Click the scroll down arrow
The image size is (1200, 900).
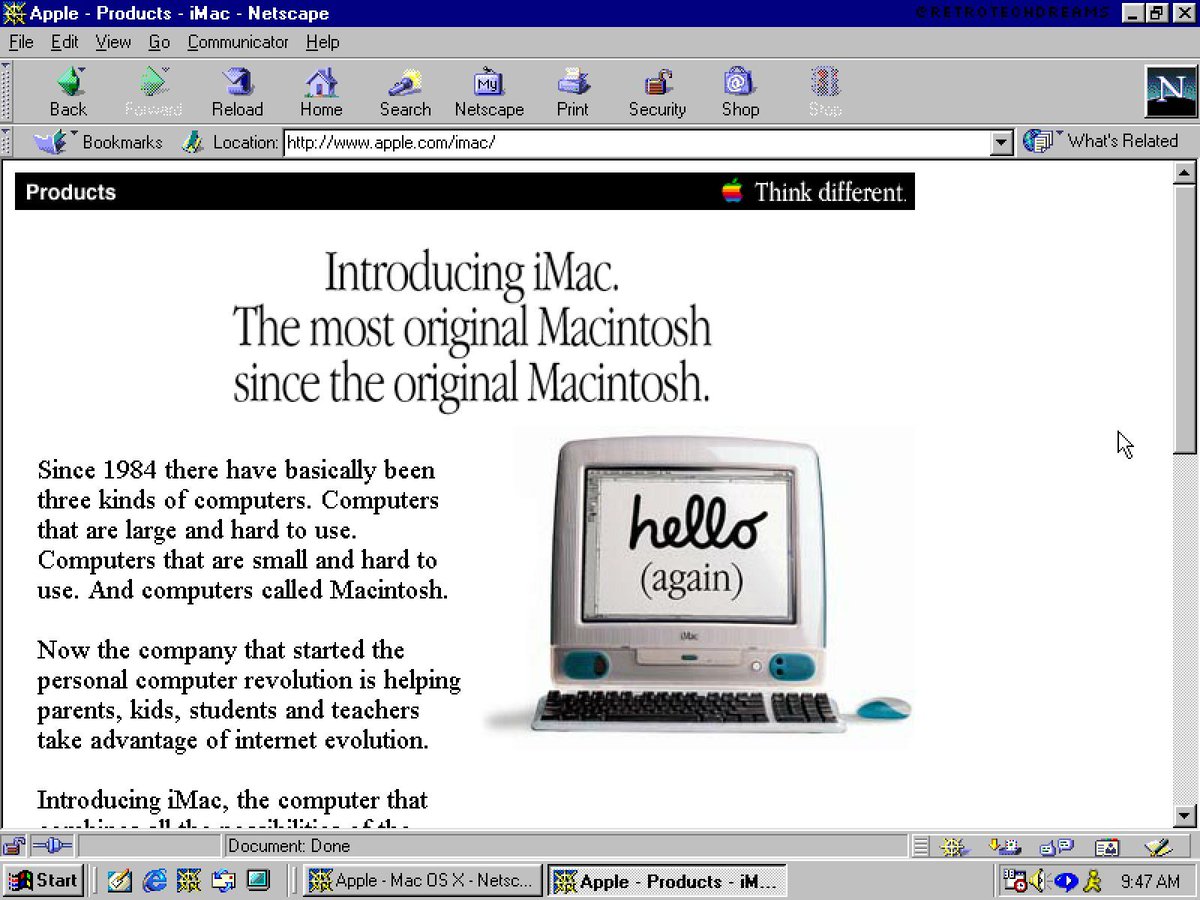[1185, 815]
